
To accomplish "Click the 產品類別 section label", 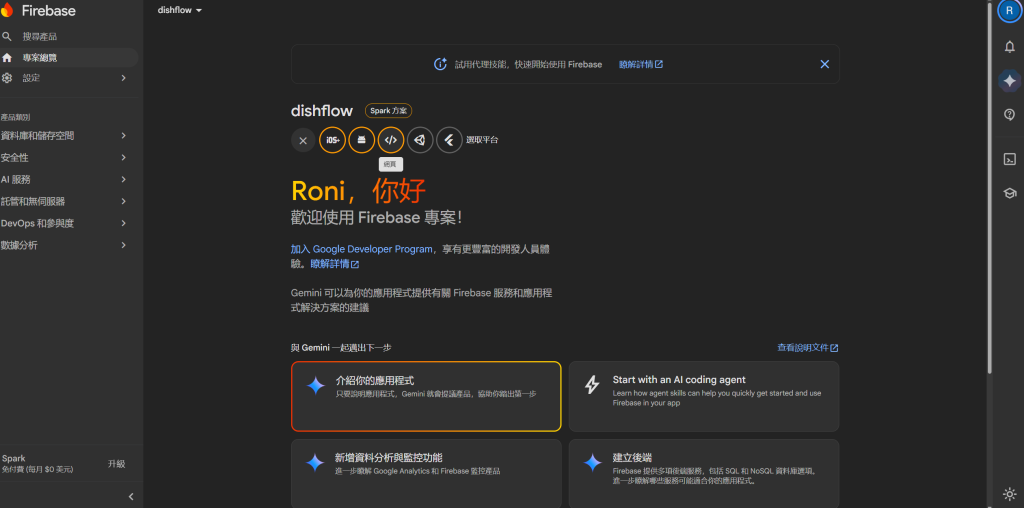I will tap(16, 118).
